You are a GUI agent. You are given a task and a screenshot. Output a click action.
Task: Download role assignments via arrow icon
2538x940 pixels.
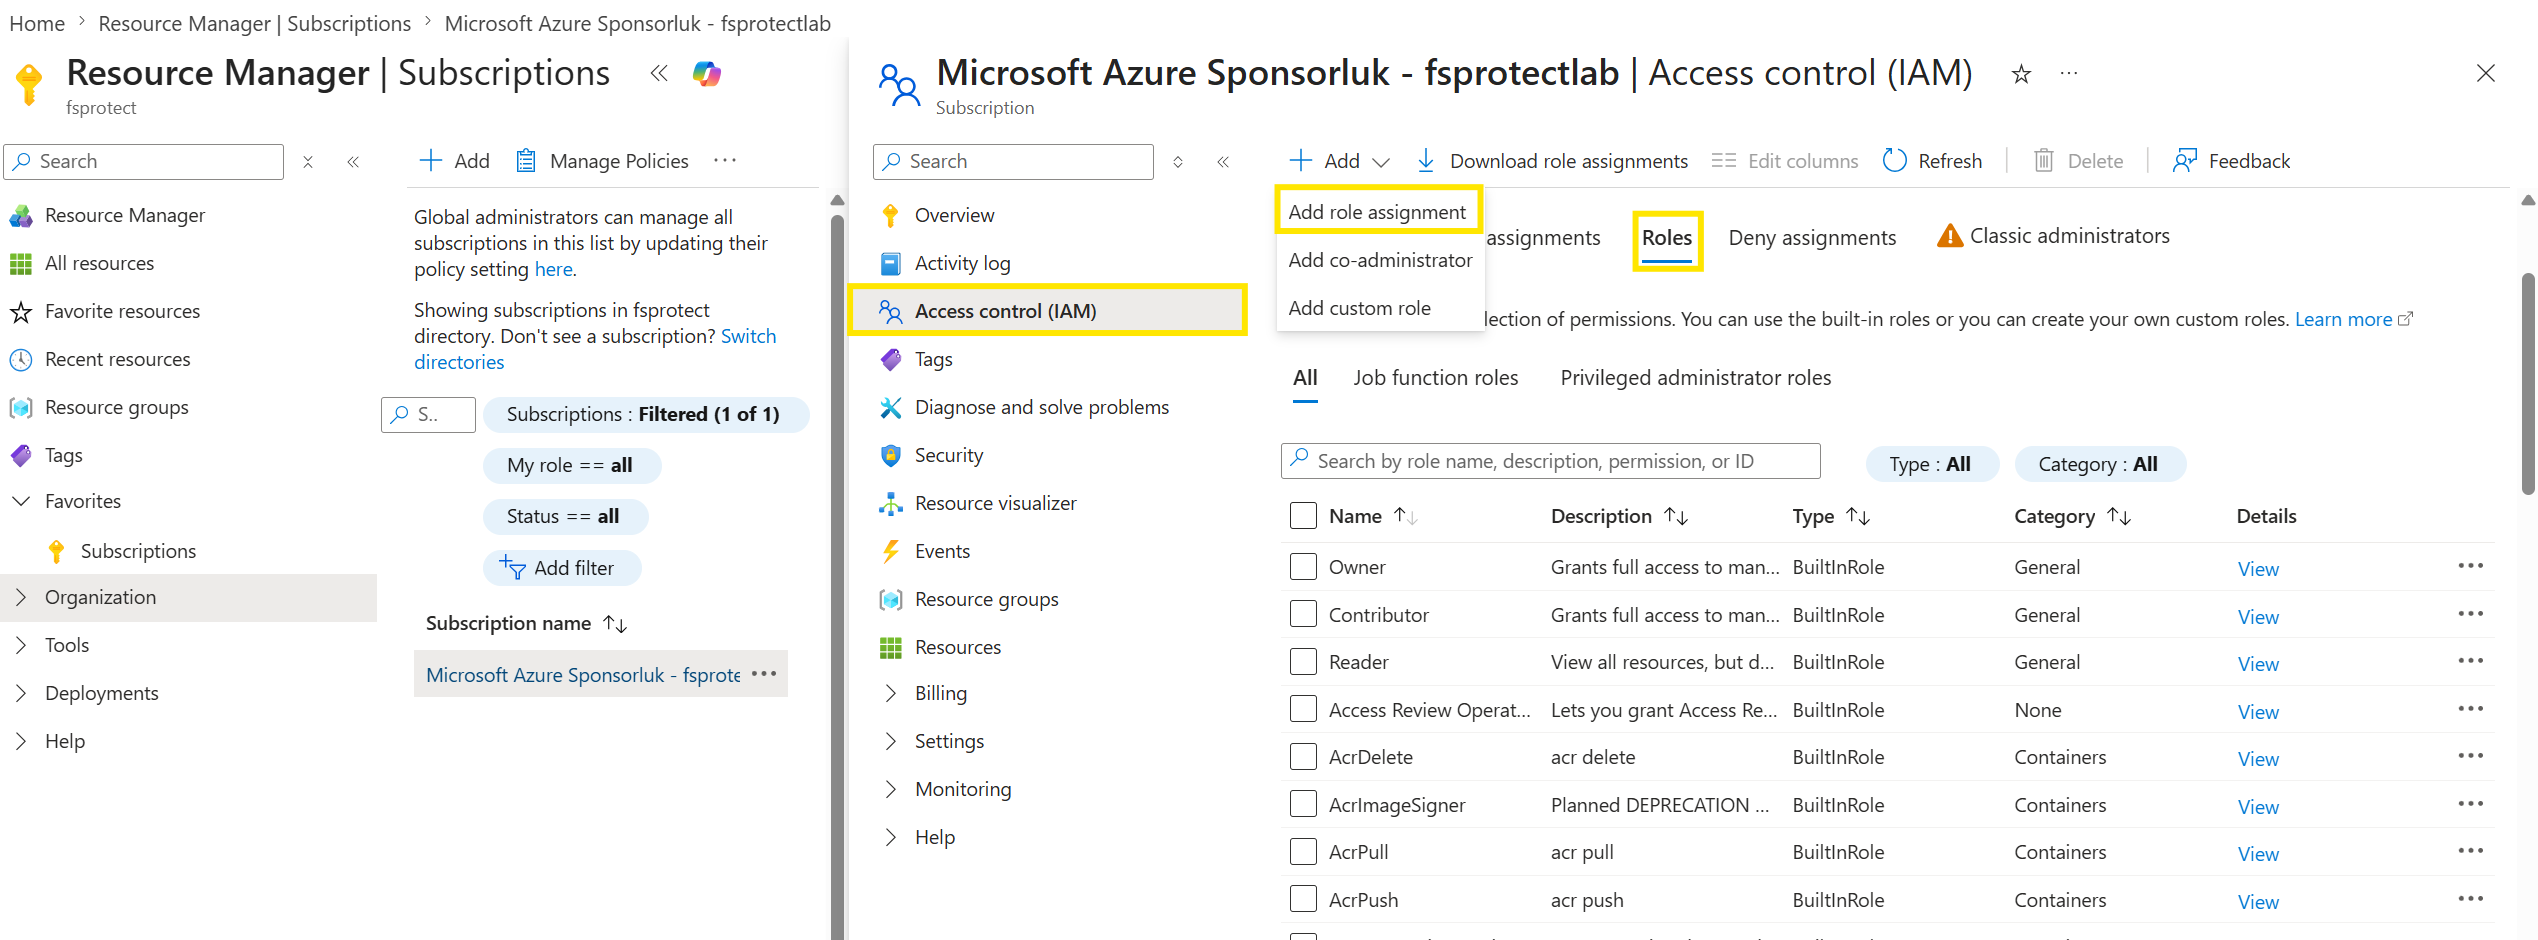1426,160
